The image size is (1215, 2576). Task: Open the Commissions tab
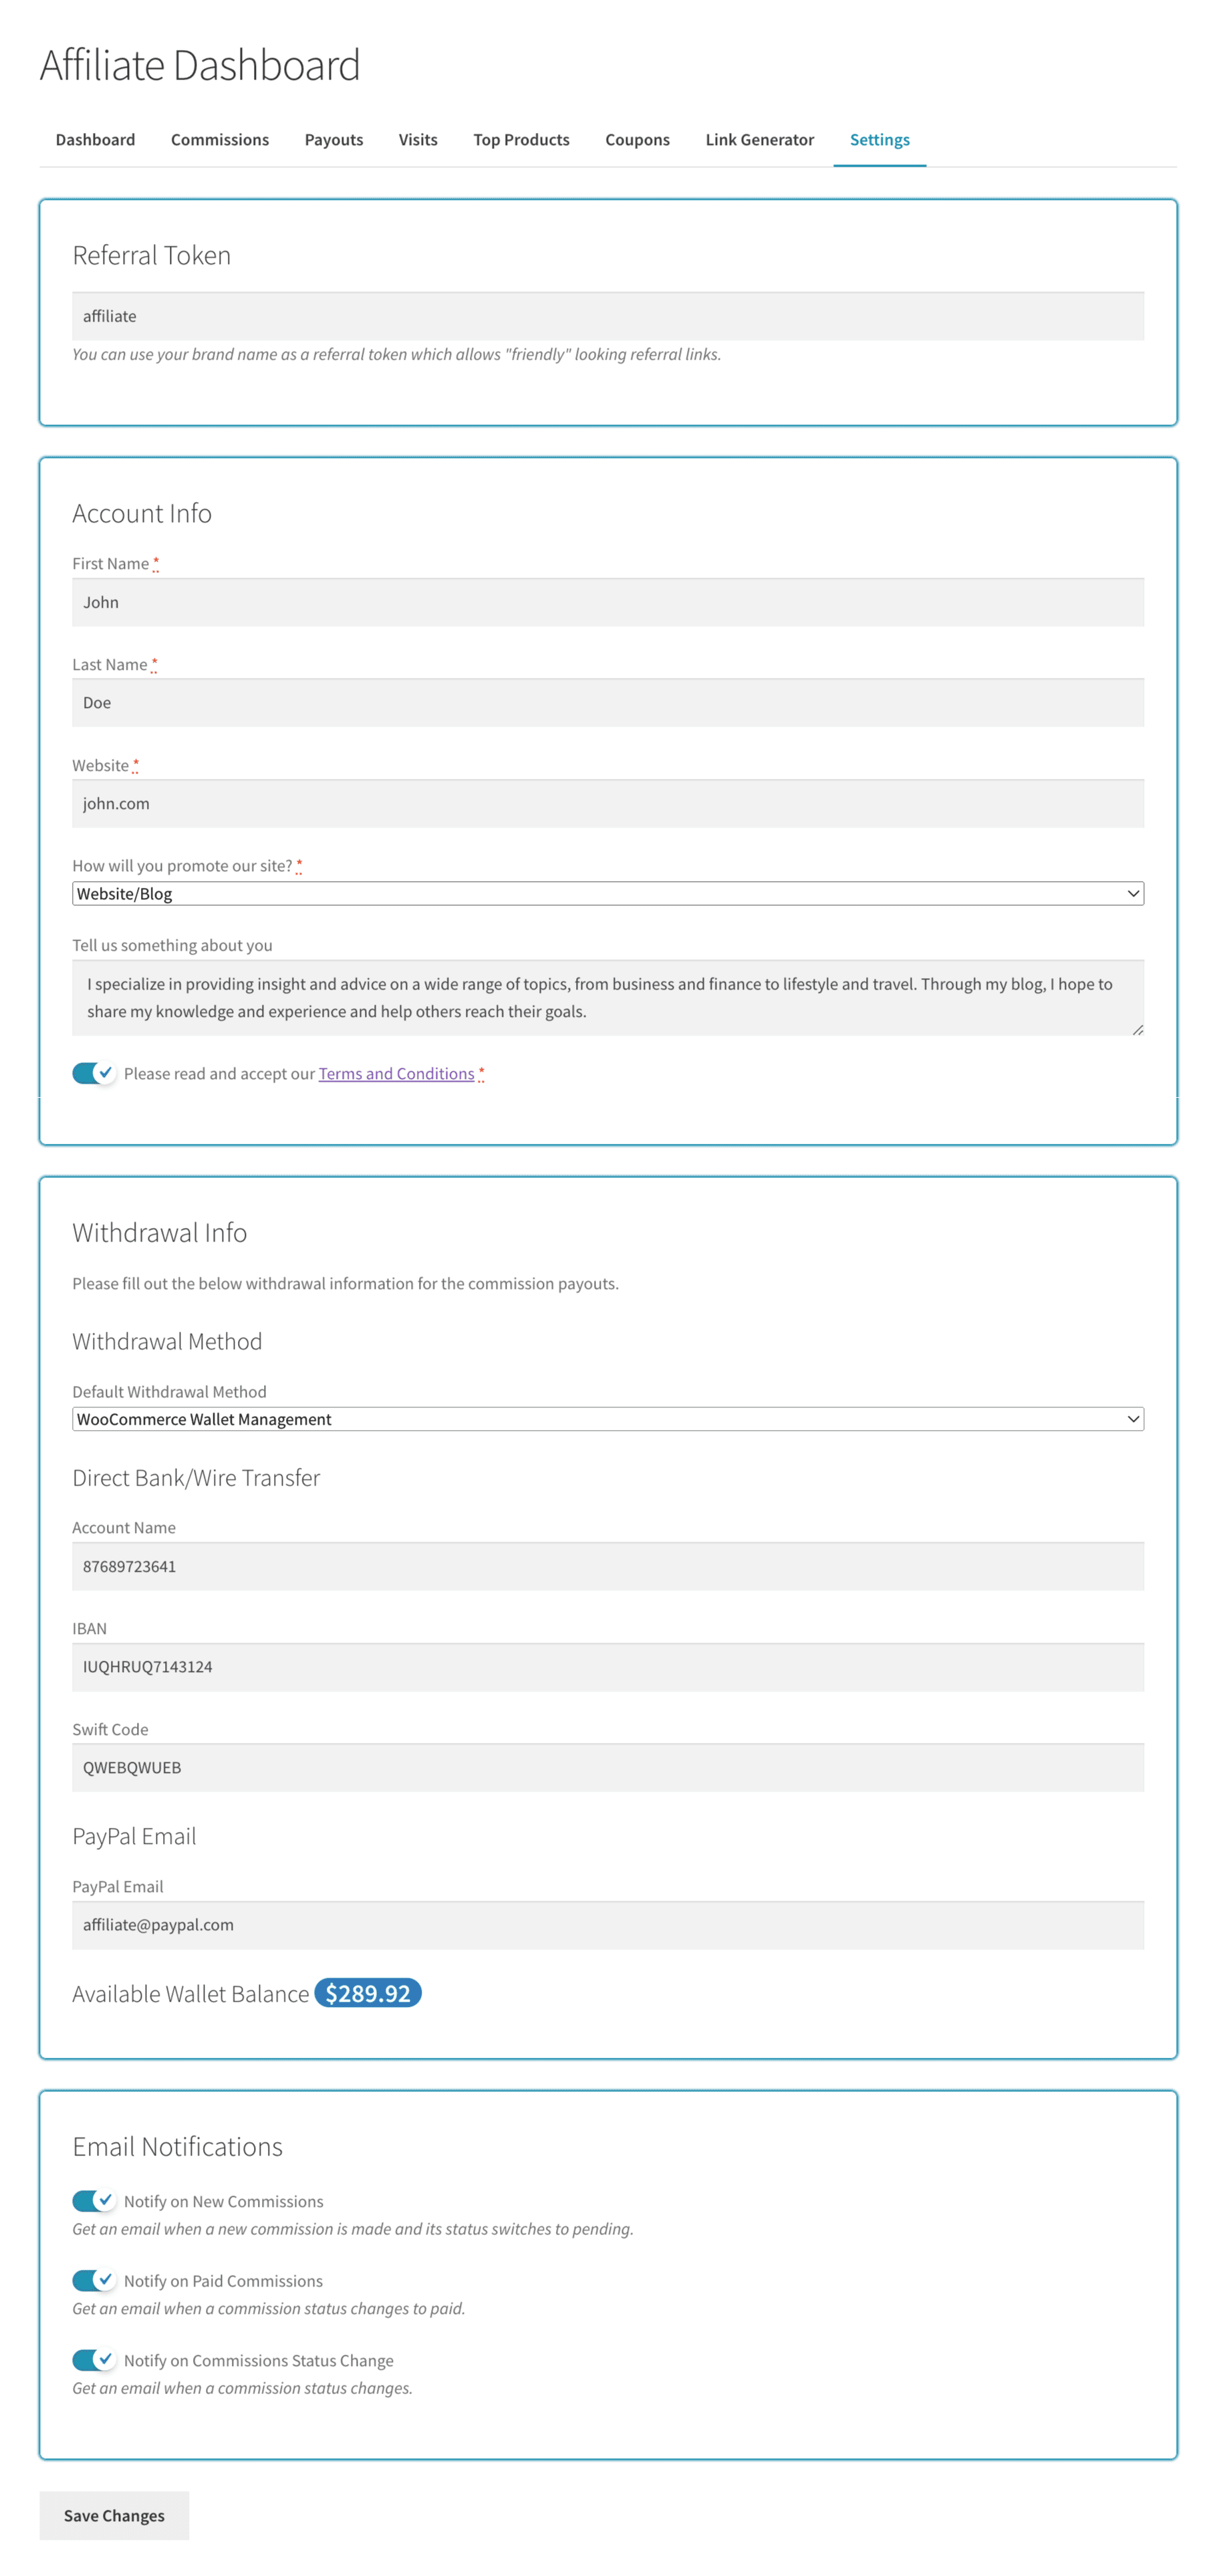coord(219,140)
